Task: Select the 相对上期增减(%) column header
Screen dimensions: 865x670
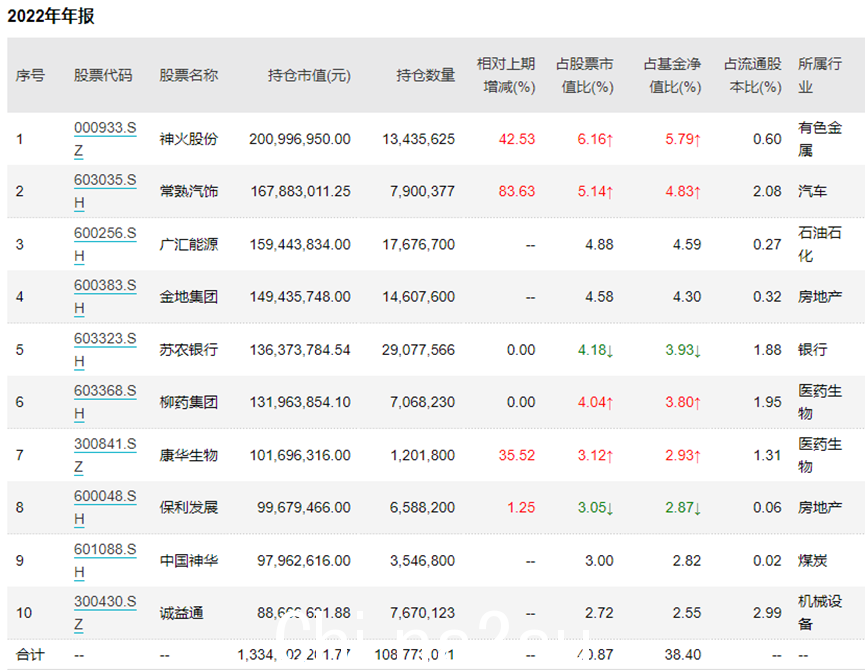Action: tap(506, 76)
